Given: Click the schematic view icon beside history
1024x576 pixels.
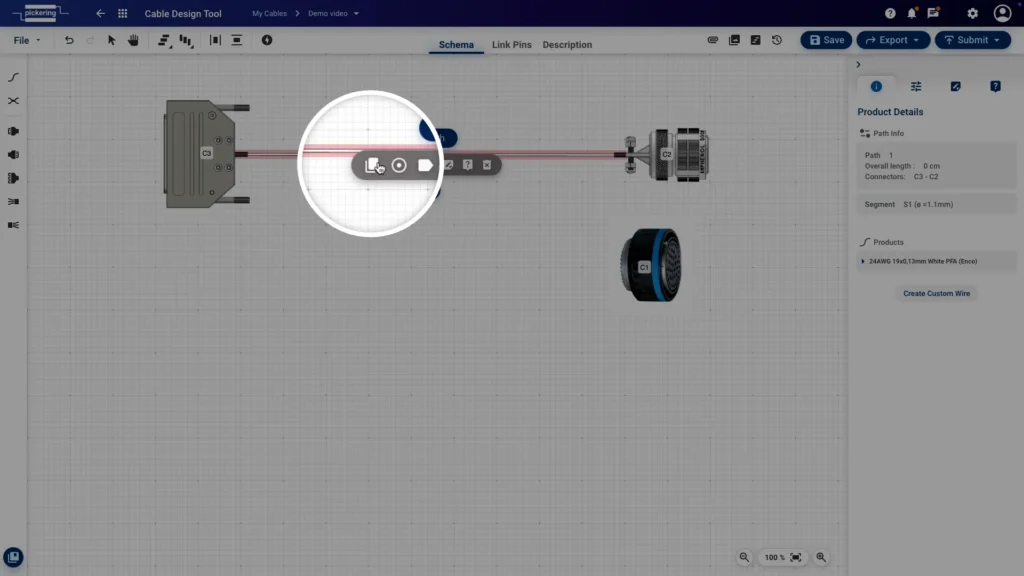Looking at the screenshot, I should [756, 40].
